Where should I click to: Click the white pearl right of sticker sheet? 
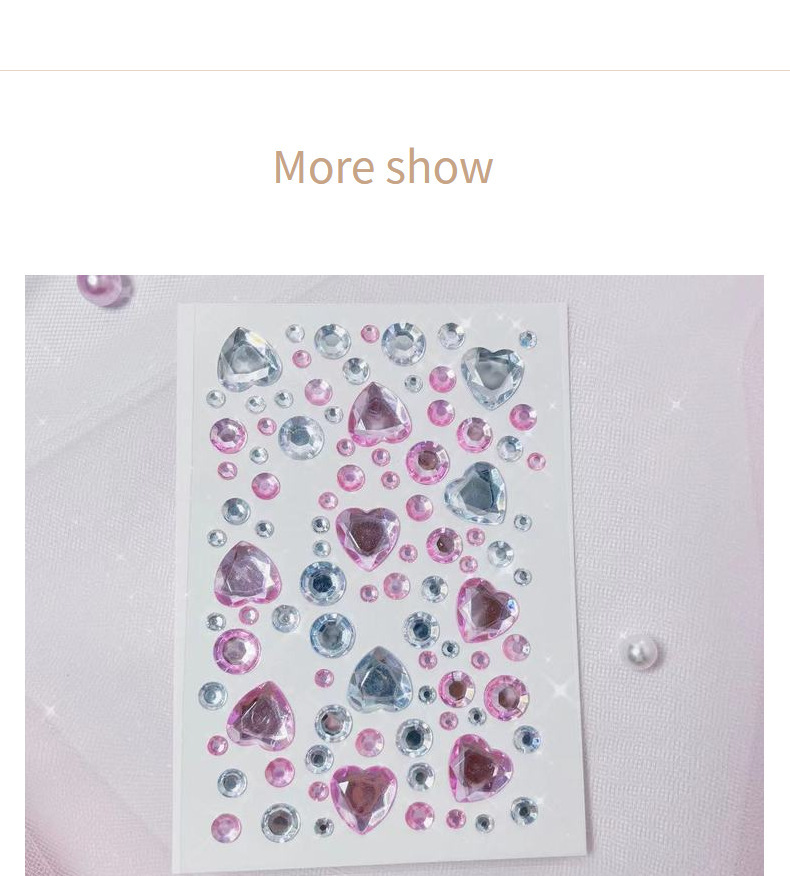641,651
